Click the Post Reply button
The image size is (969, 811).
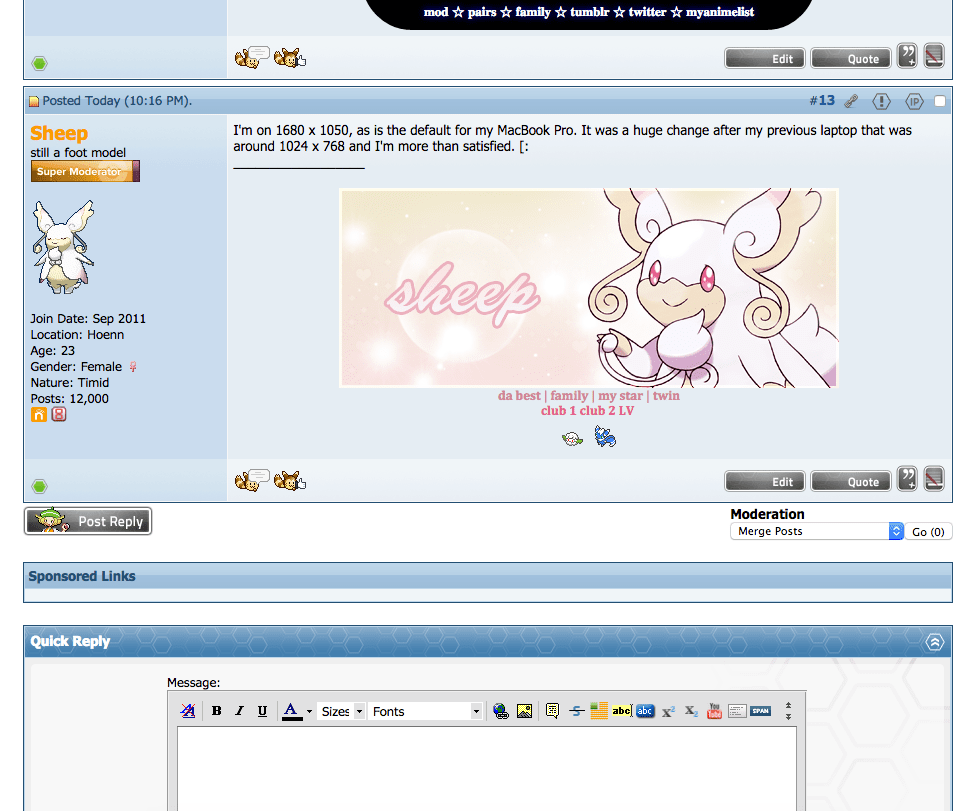(88, 521)
